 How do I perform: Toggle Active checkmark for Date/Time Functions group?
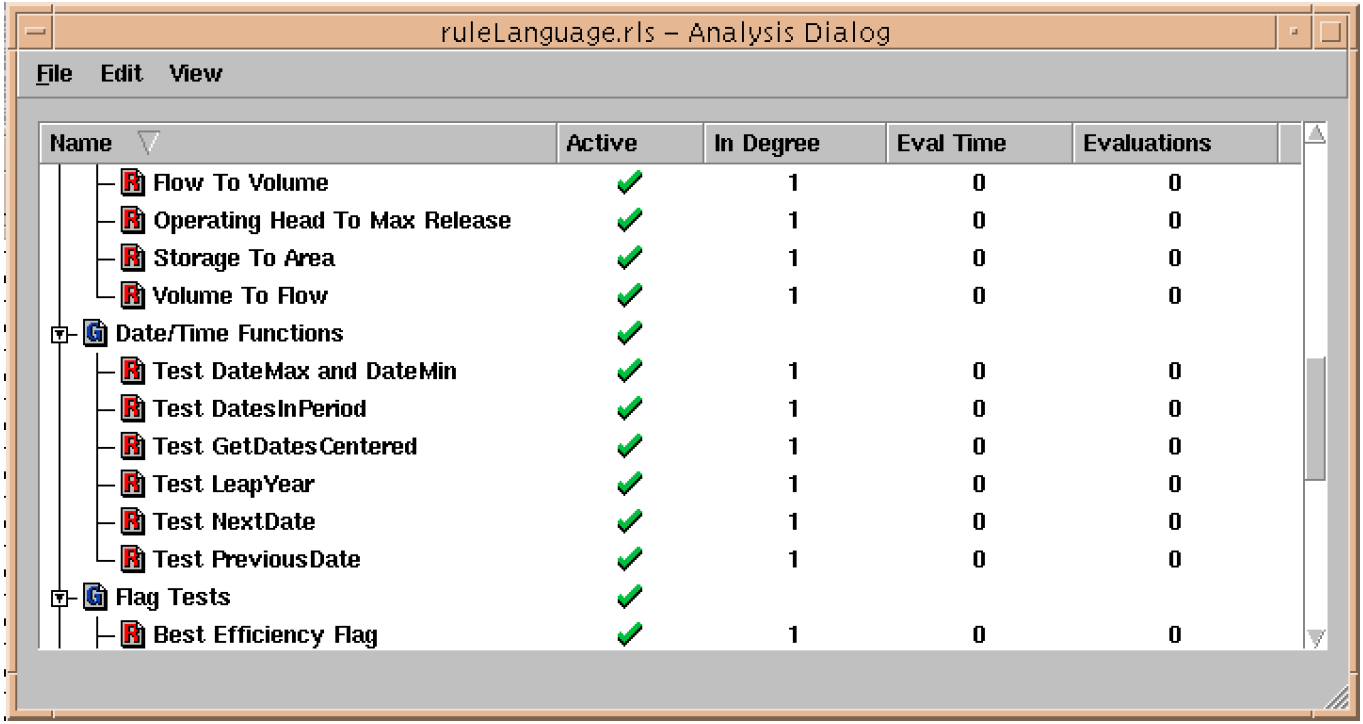[630, 333]
